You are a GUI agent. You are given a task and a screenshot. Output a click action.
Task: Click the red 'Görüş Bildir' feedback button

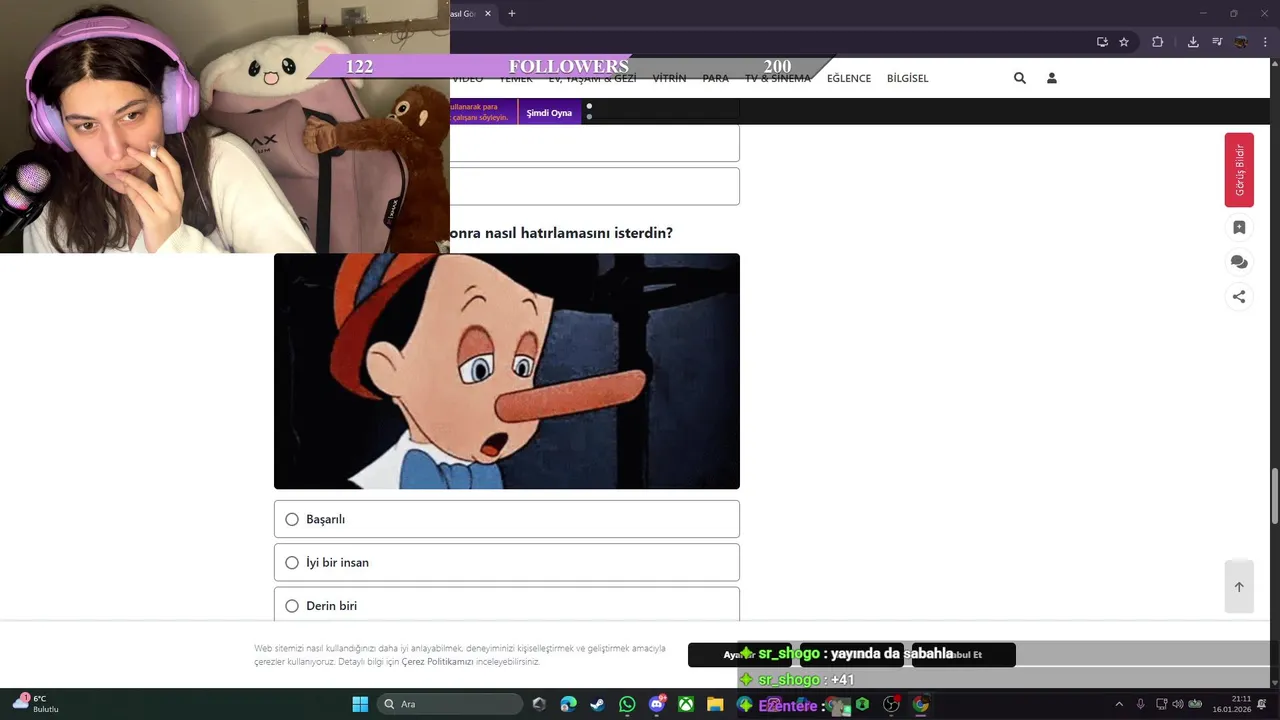pyautogui.click(x=1239, y=170)
